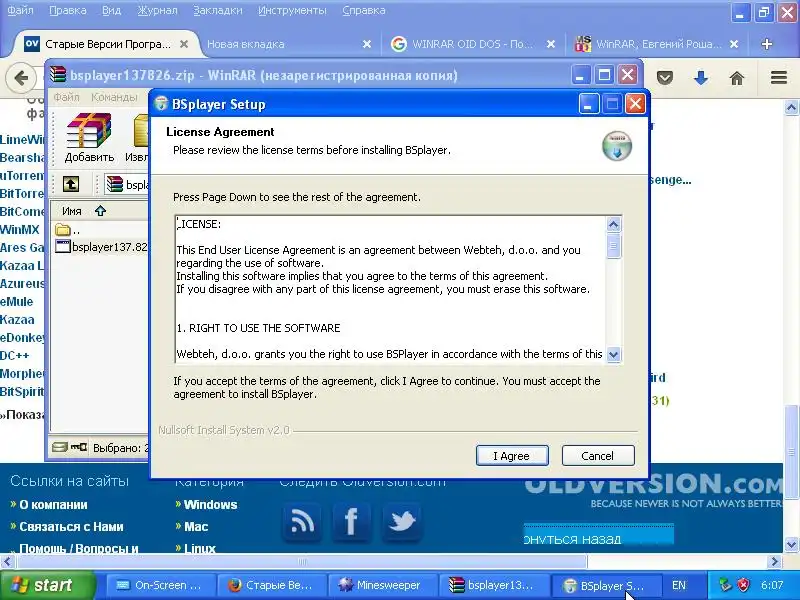Open the Mac category link
The width and height of the screenshot is (800, 600).
coord(196,527)
